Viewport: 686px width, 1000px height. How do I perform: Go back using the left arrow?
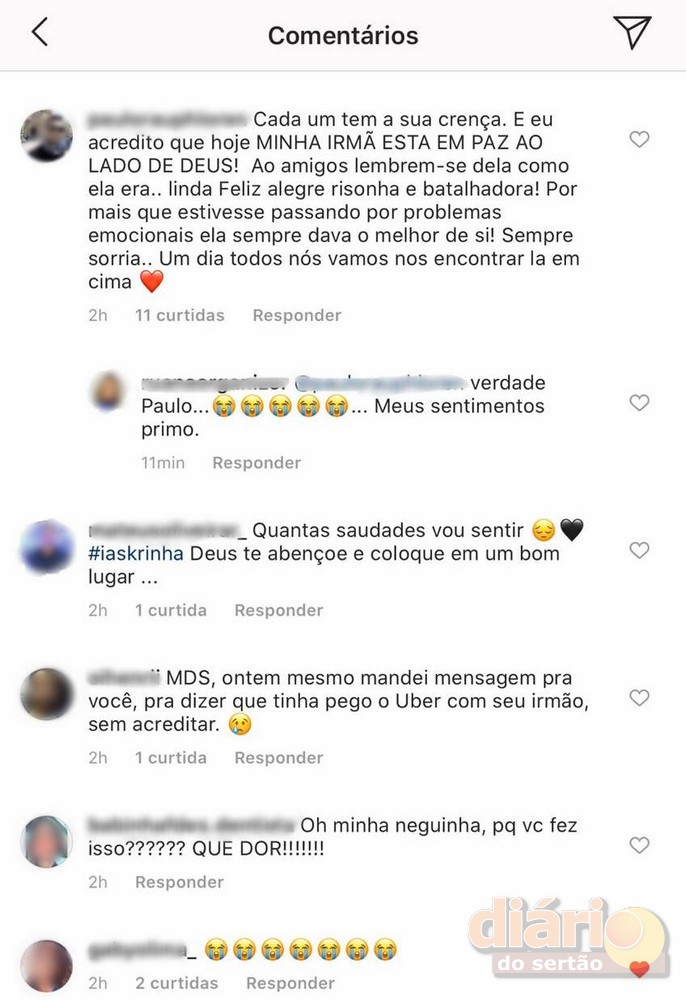(40, 32)
